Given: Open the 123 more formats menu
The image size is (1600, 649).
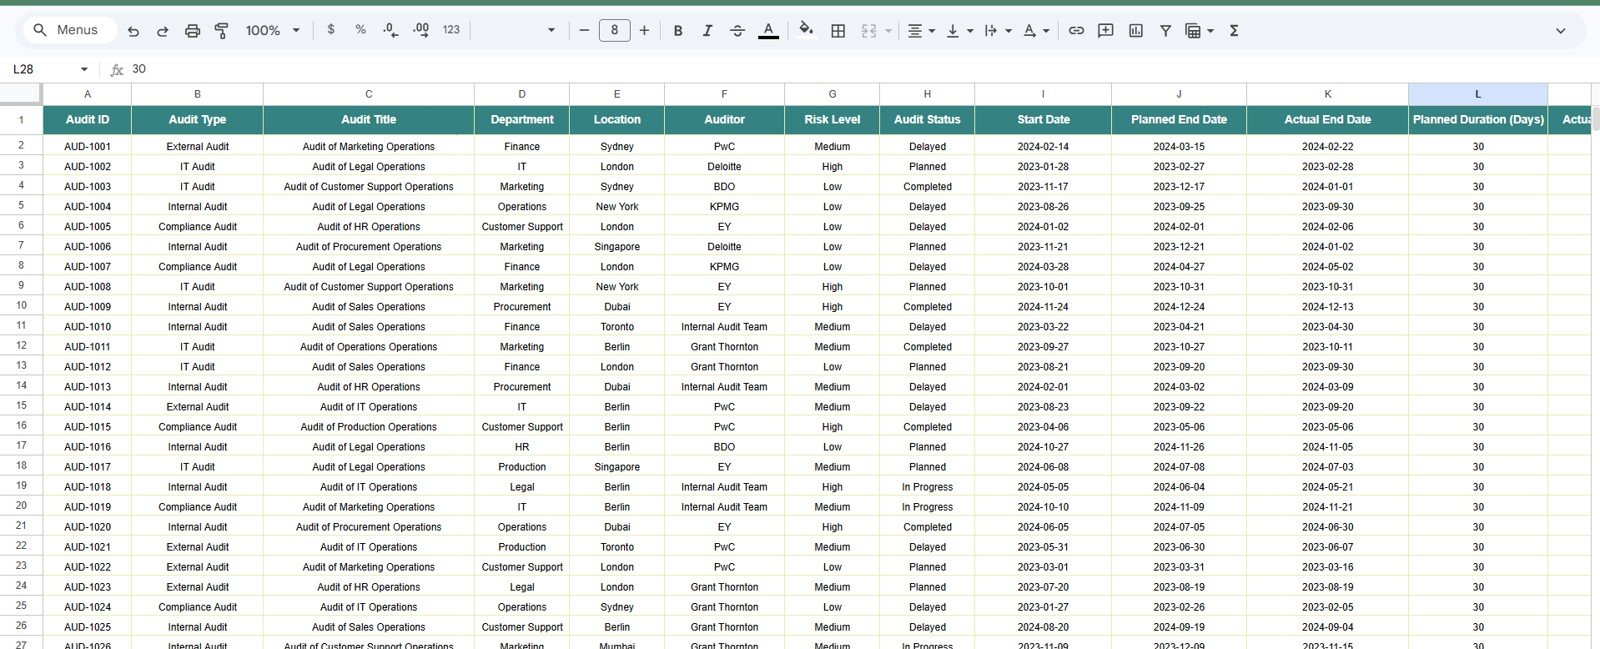Looking at the screenshot, I should [x=451, y=30].
